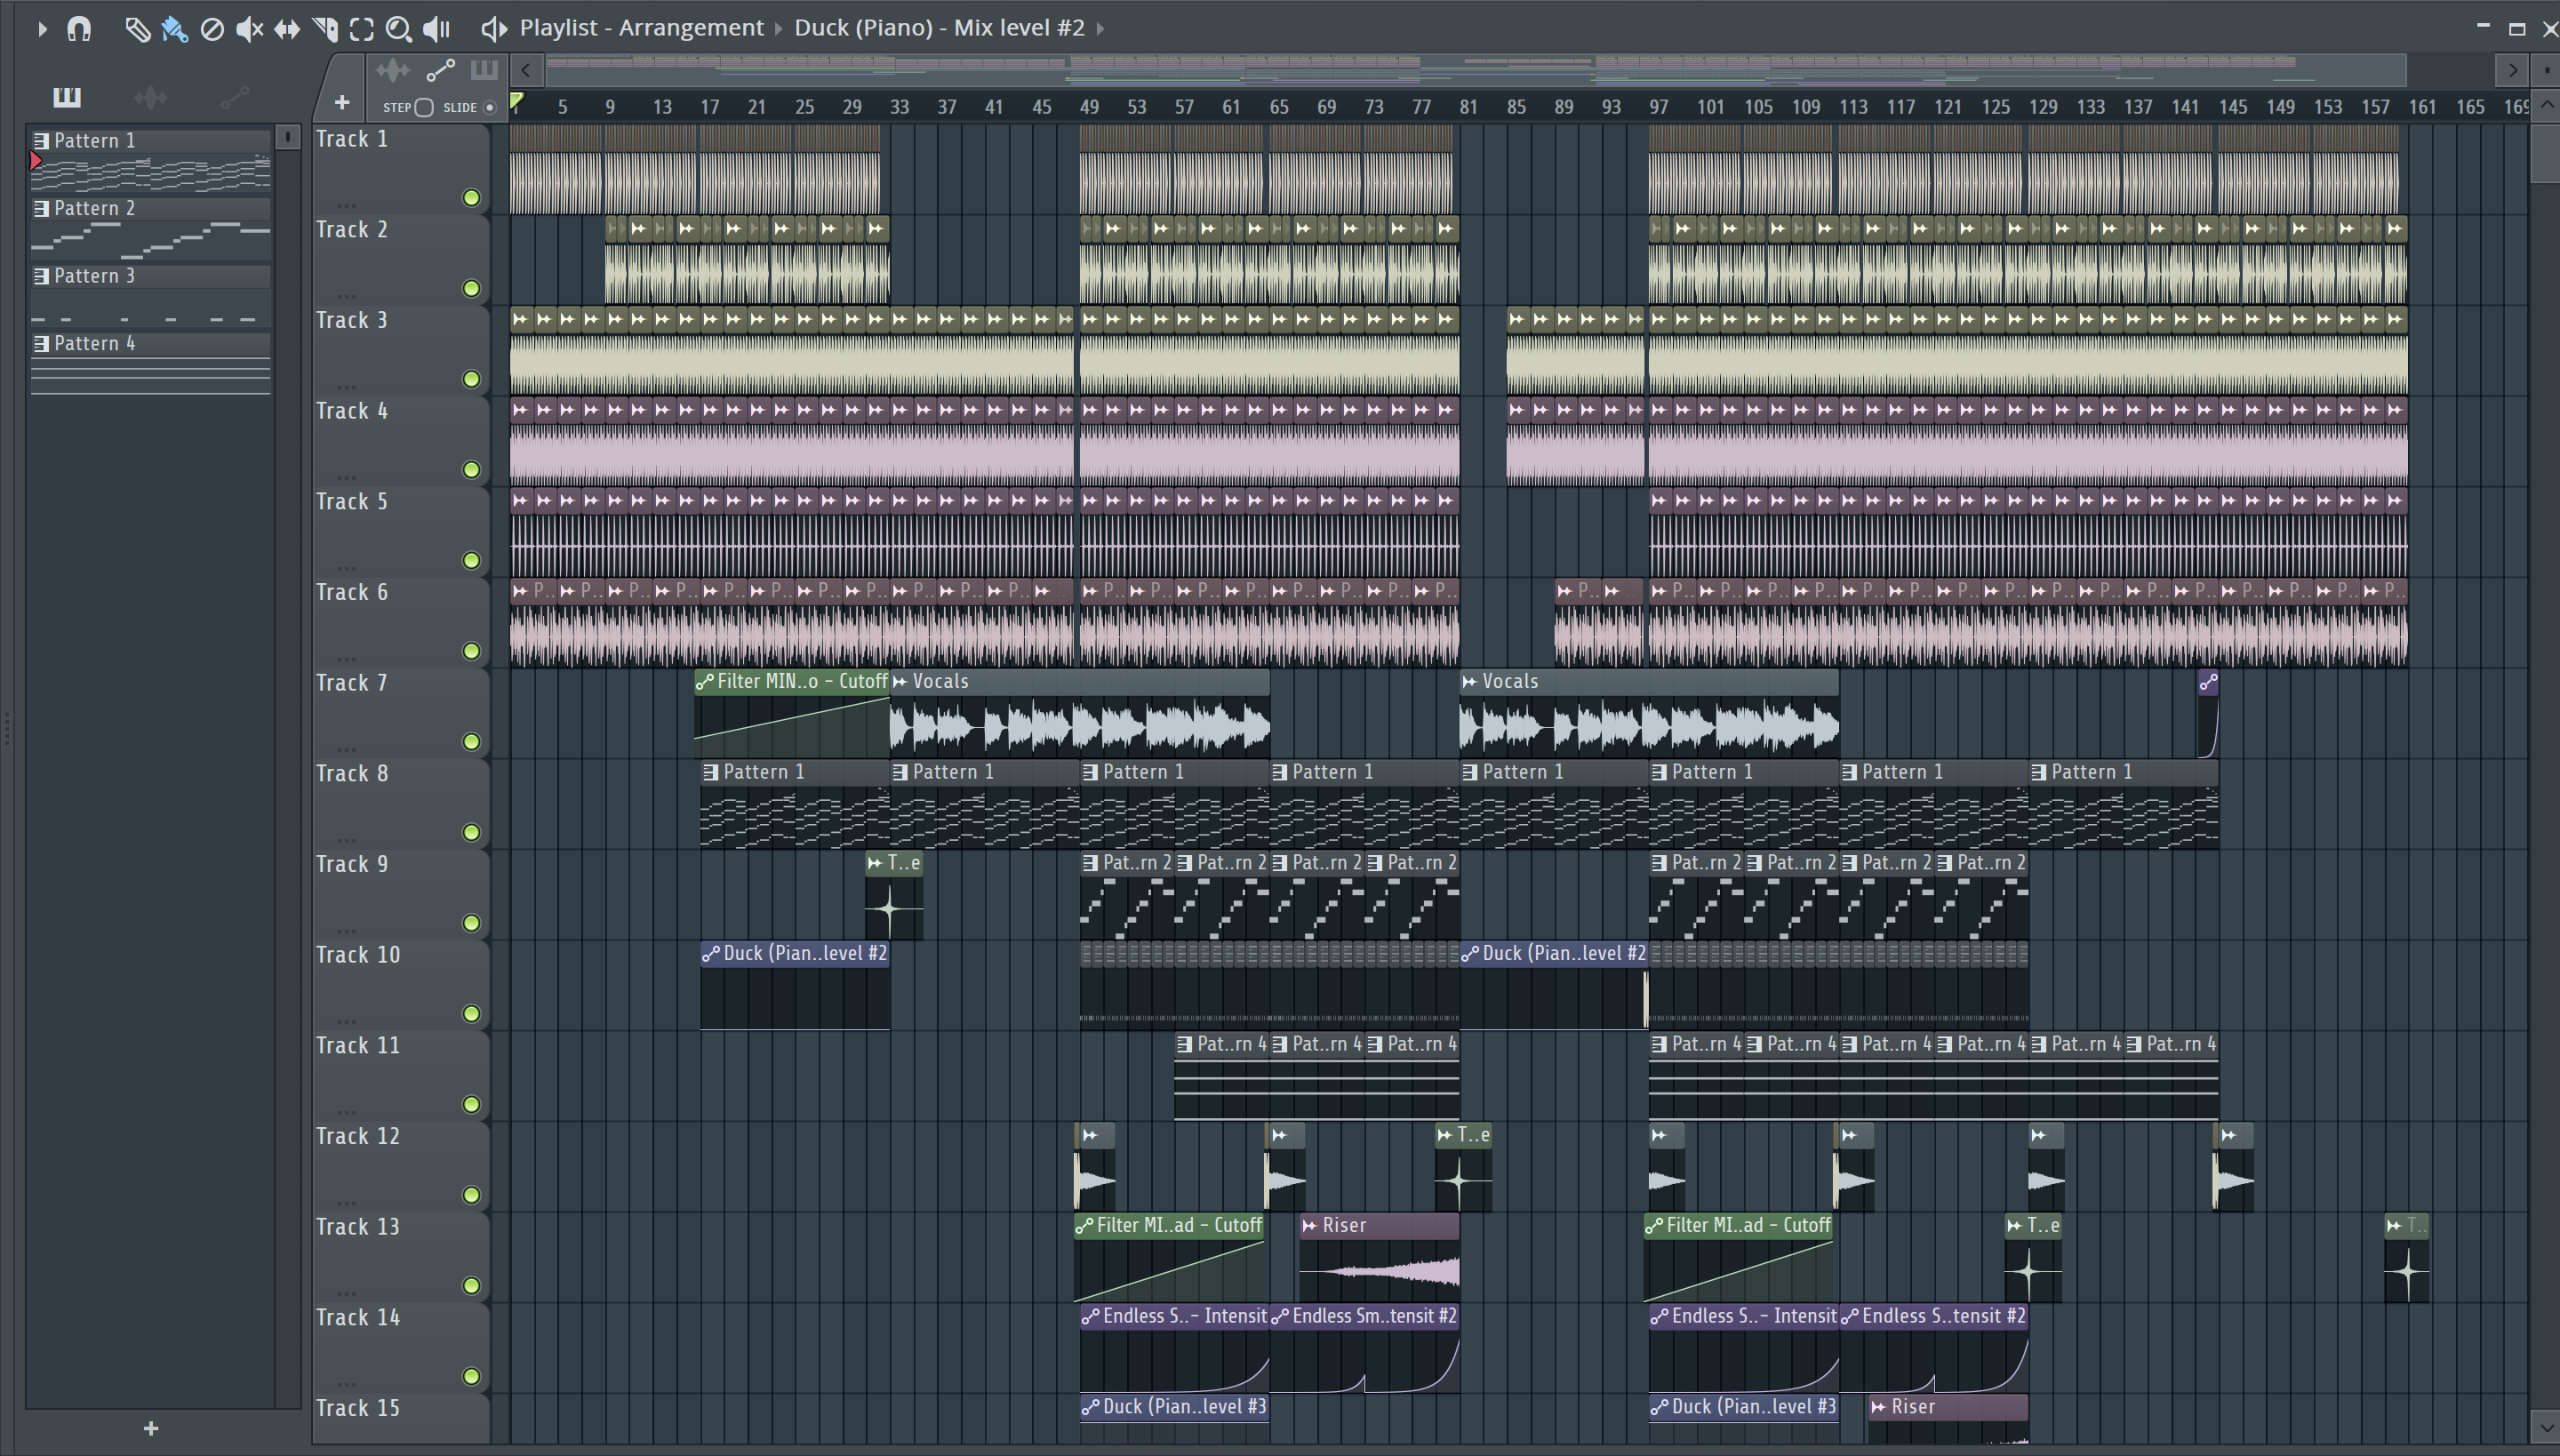
Task: Click the song overview minimap
Action: point(1475,70)
